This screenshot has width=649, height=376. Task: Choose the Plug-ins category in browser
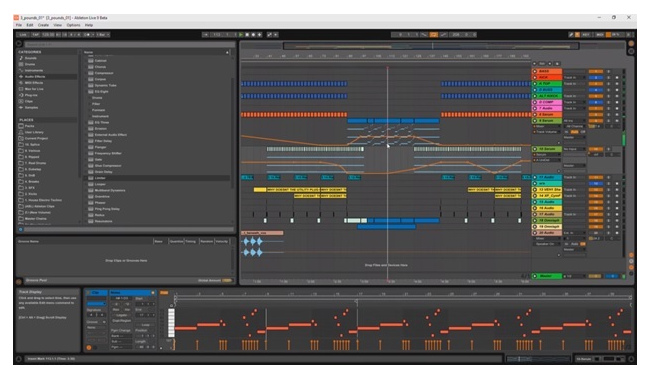tap(31, 95)
